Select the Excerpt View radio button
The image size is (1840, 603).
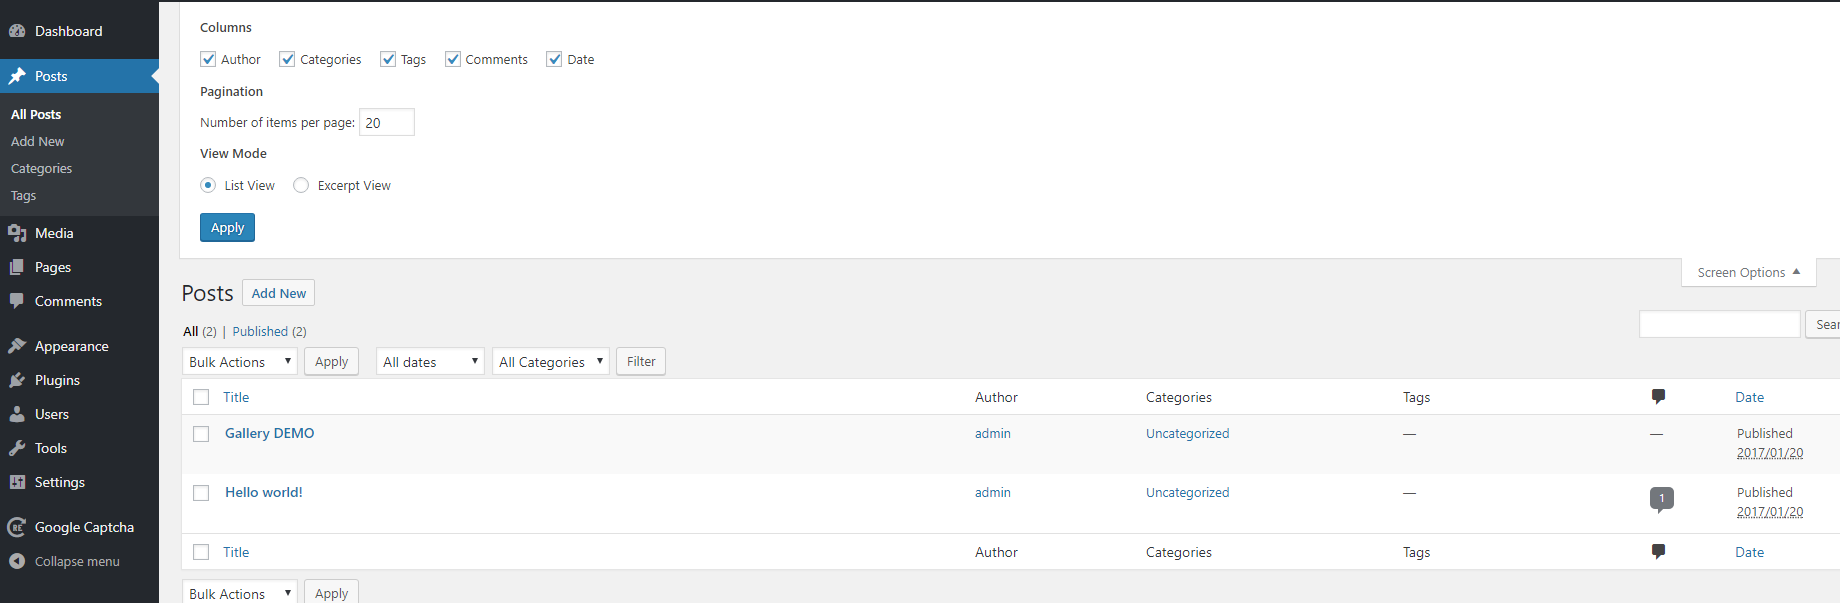tap(301, 185)
